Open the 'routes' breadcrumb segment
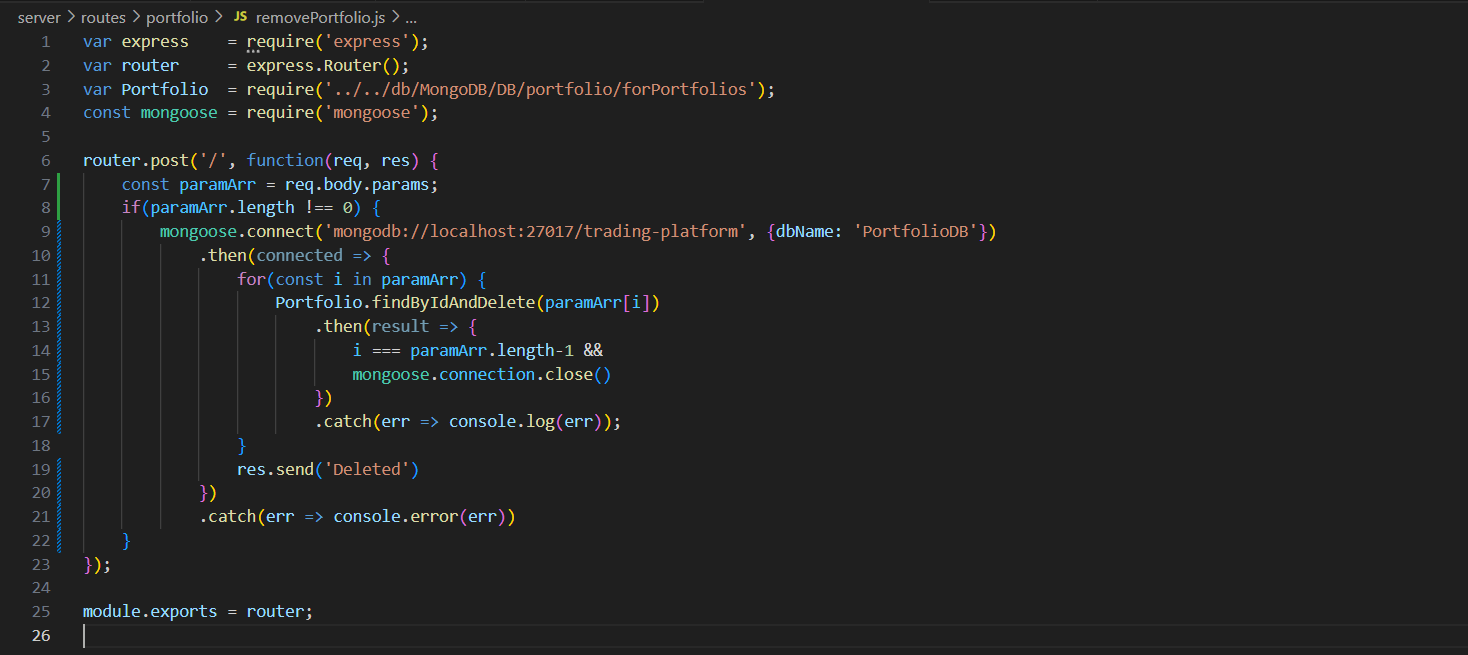Screen dimensions: 1468x655 point(104,18)
